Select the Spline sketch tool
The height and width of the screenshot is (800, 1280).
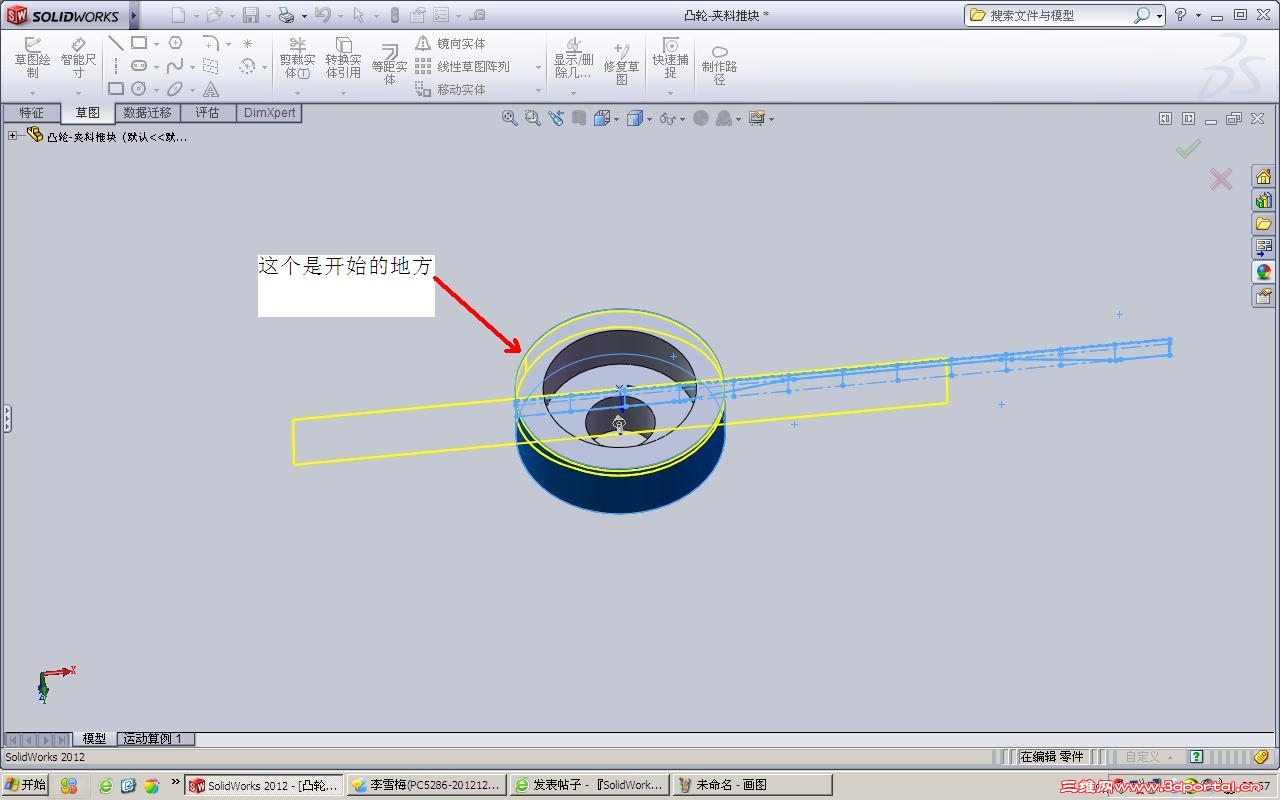[x=176, y=66]
